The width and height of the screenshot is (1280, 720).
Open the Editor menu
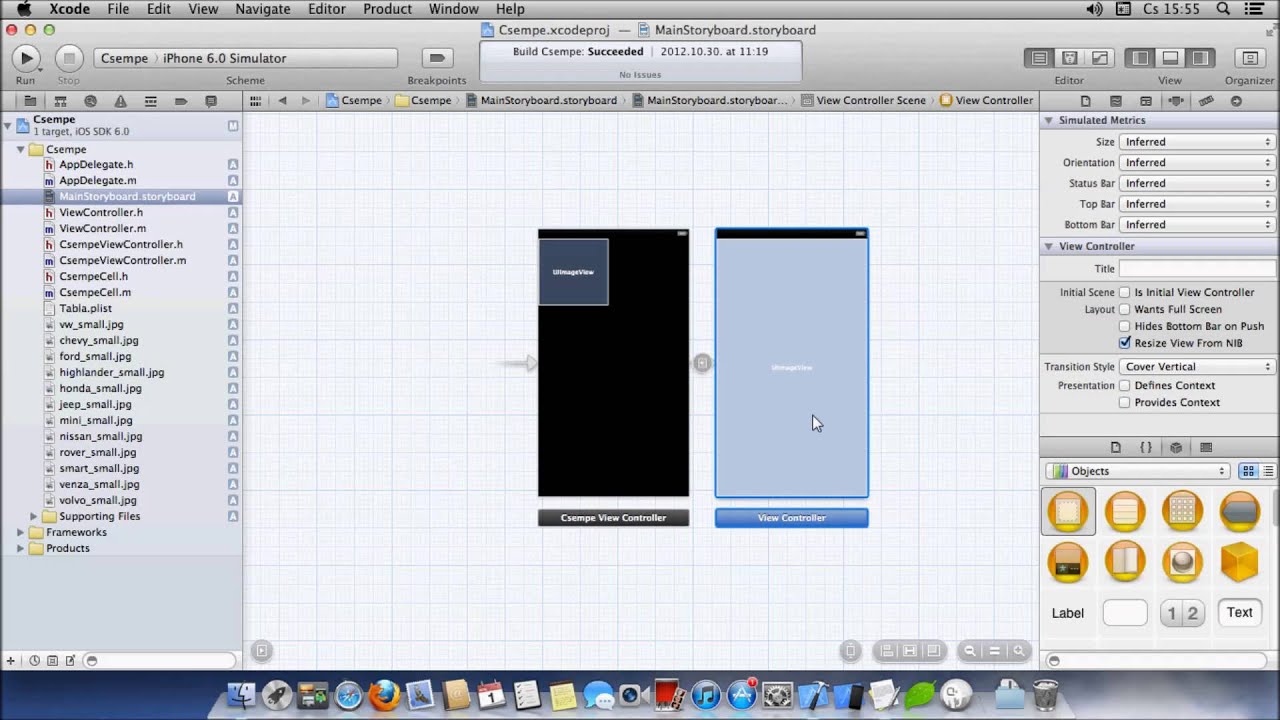[x=327, y=9]
